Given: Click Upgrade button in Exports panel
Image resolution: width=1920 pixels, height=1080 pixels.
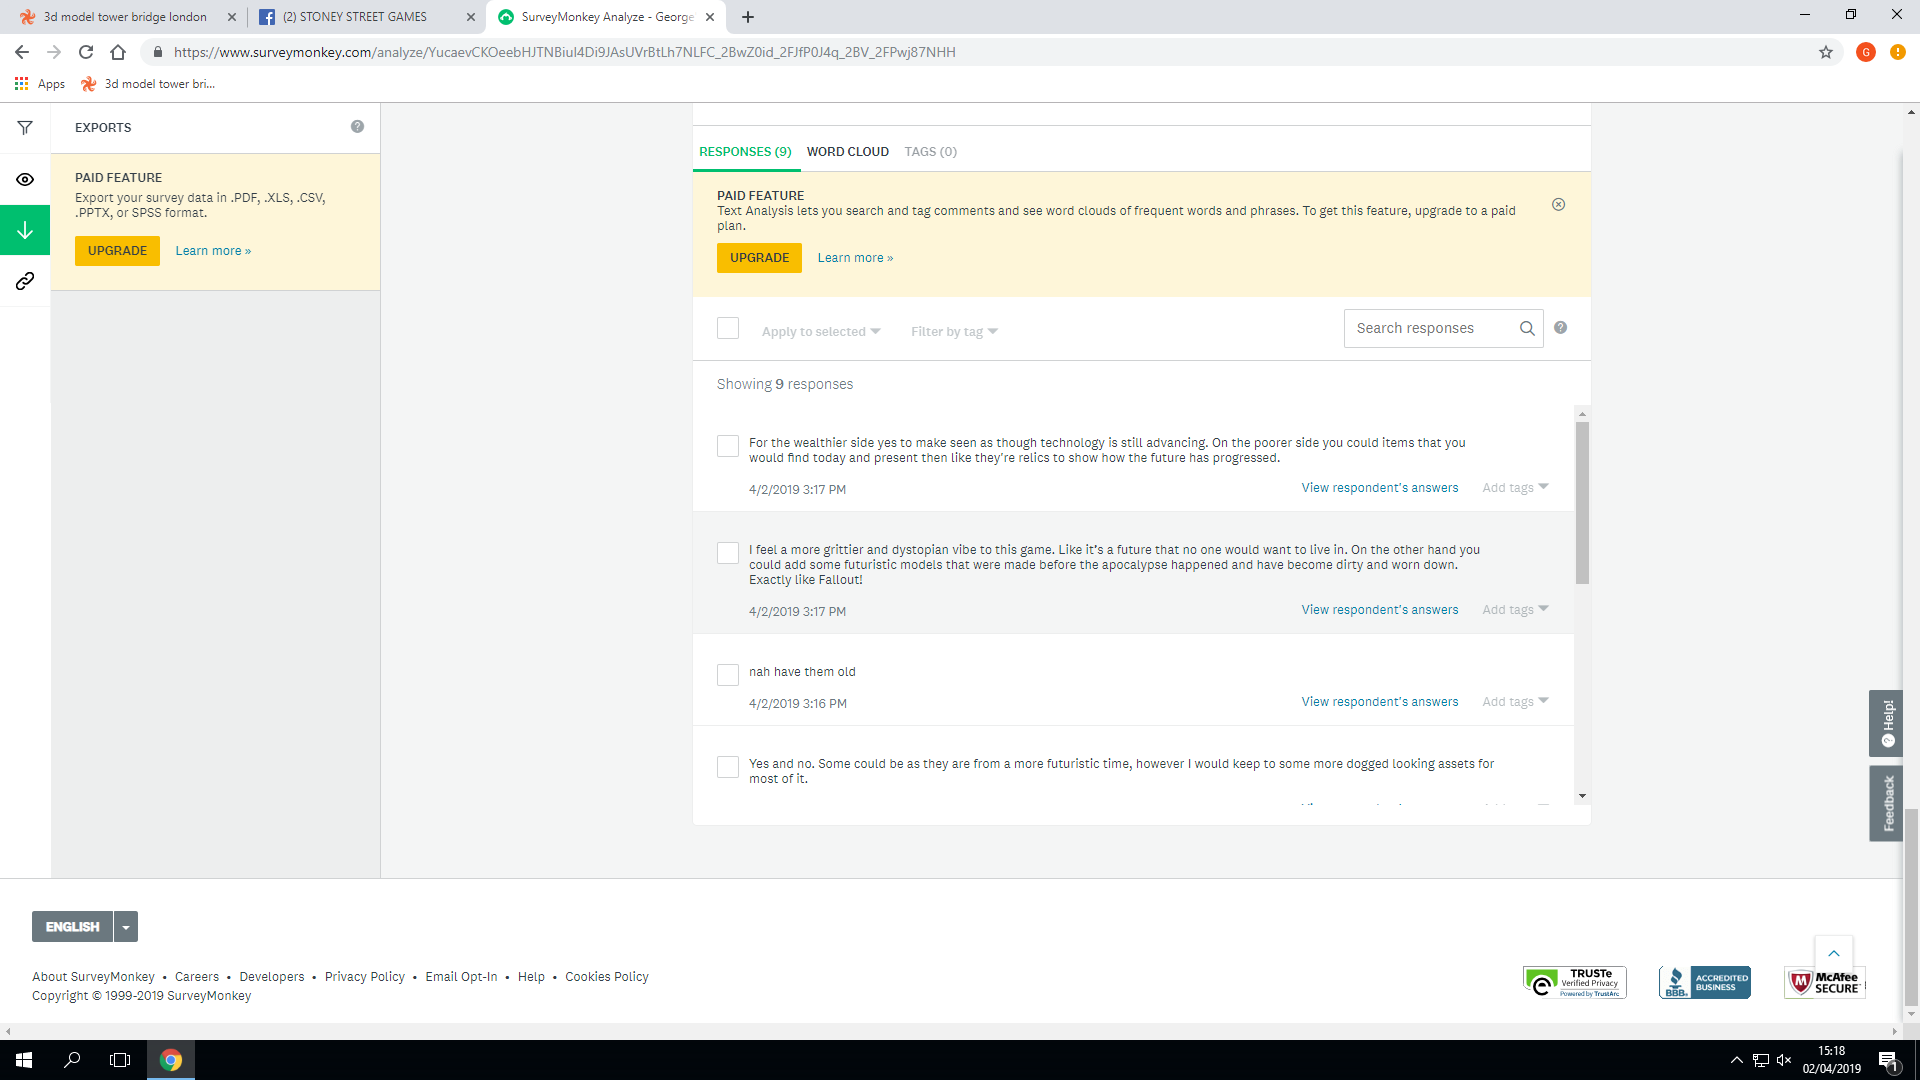Looking at the screenshot, I should click(x=117, y=251).
